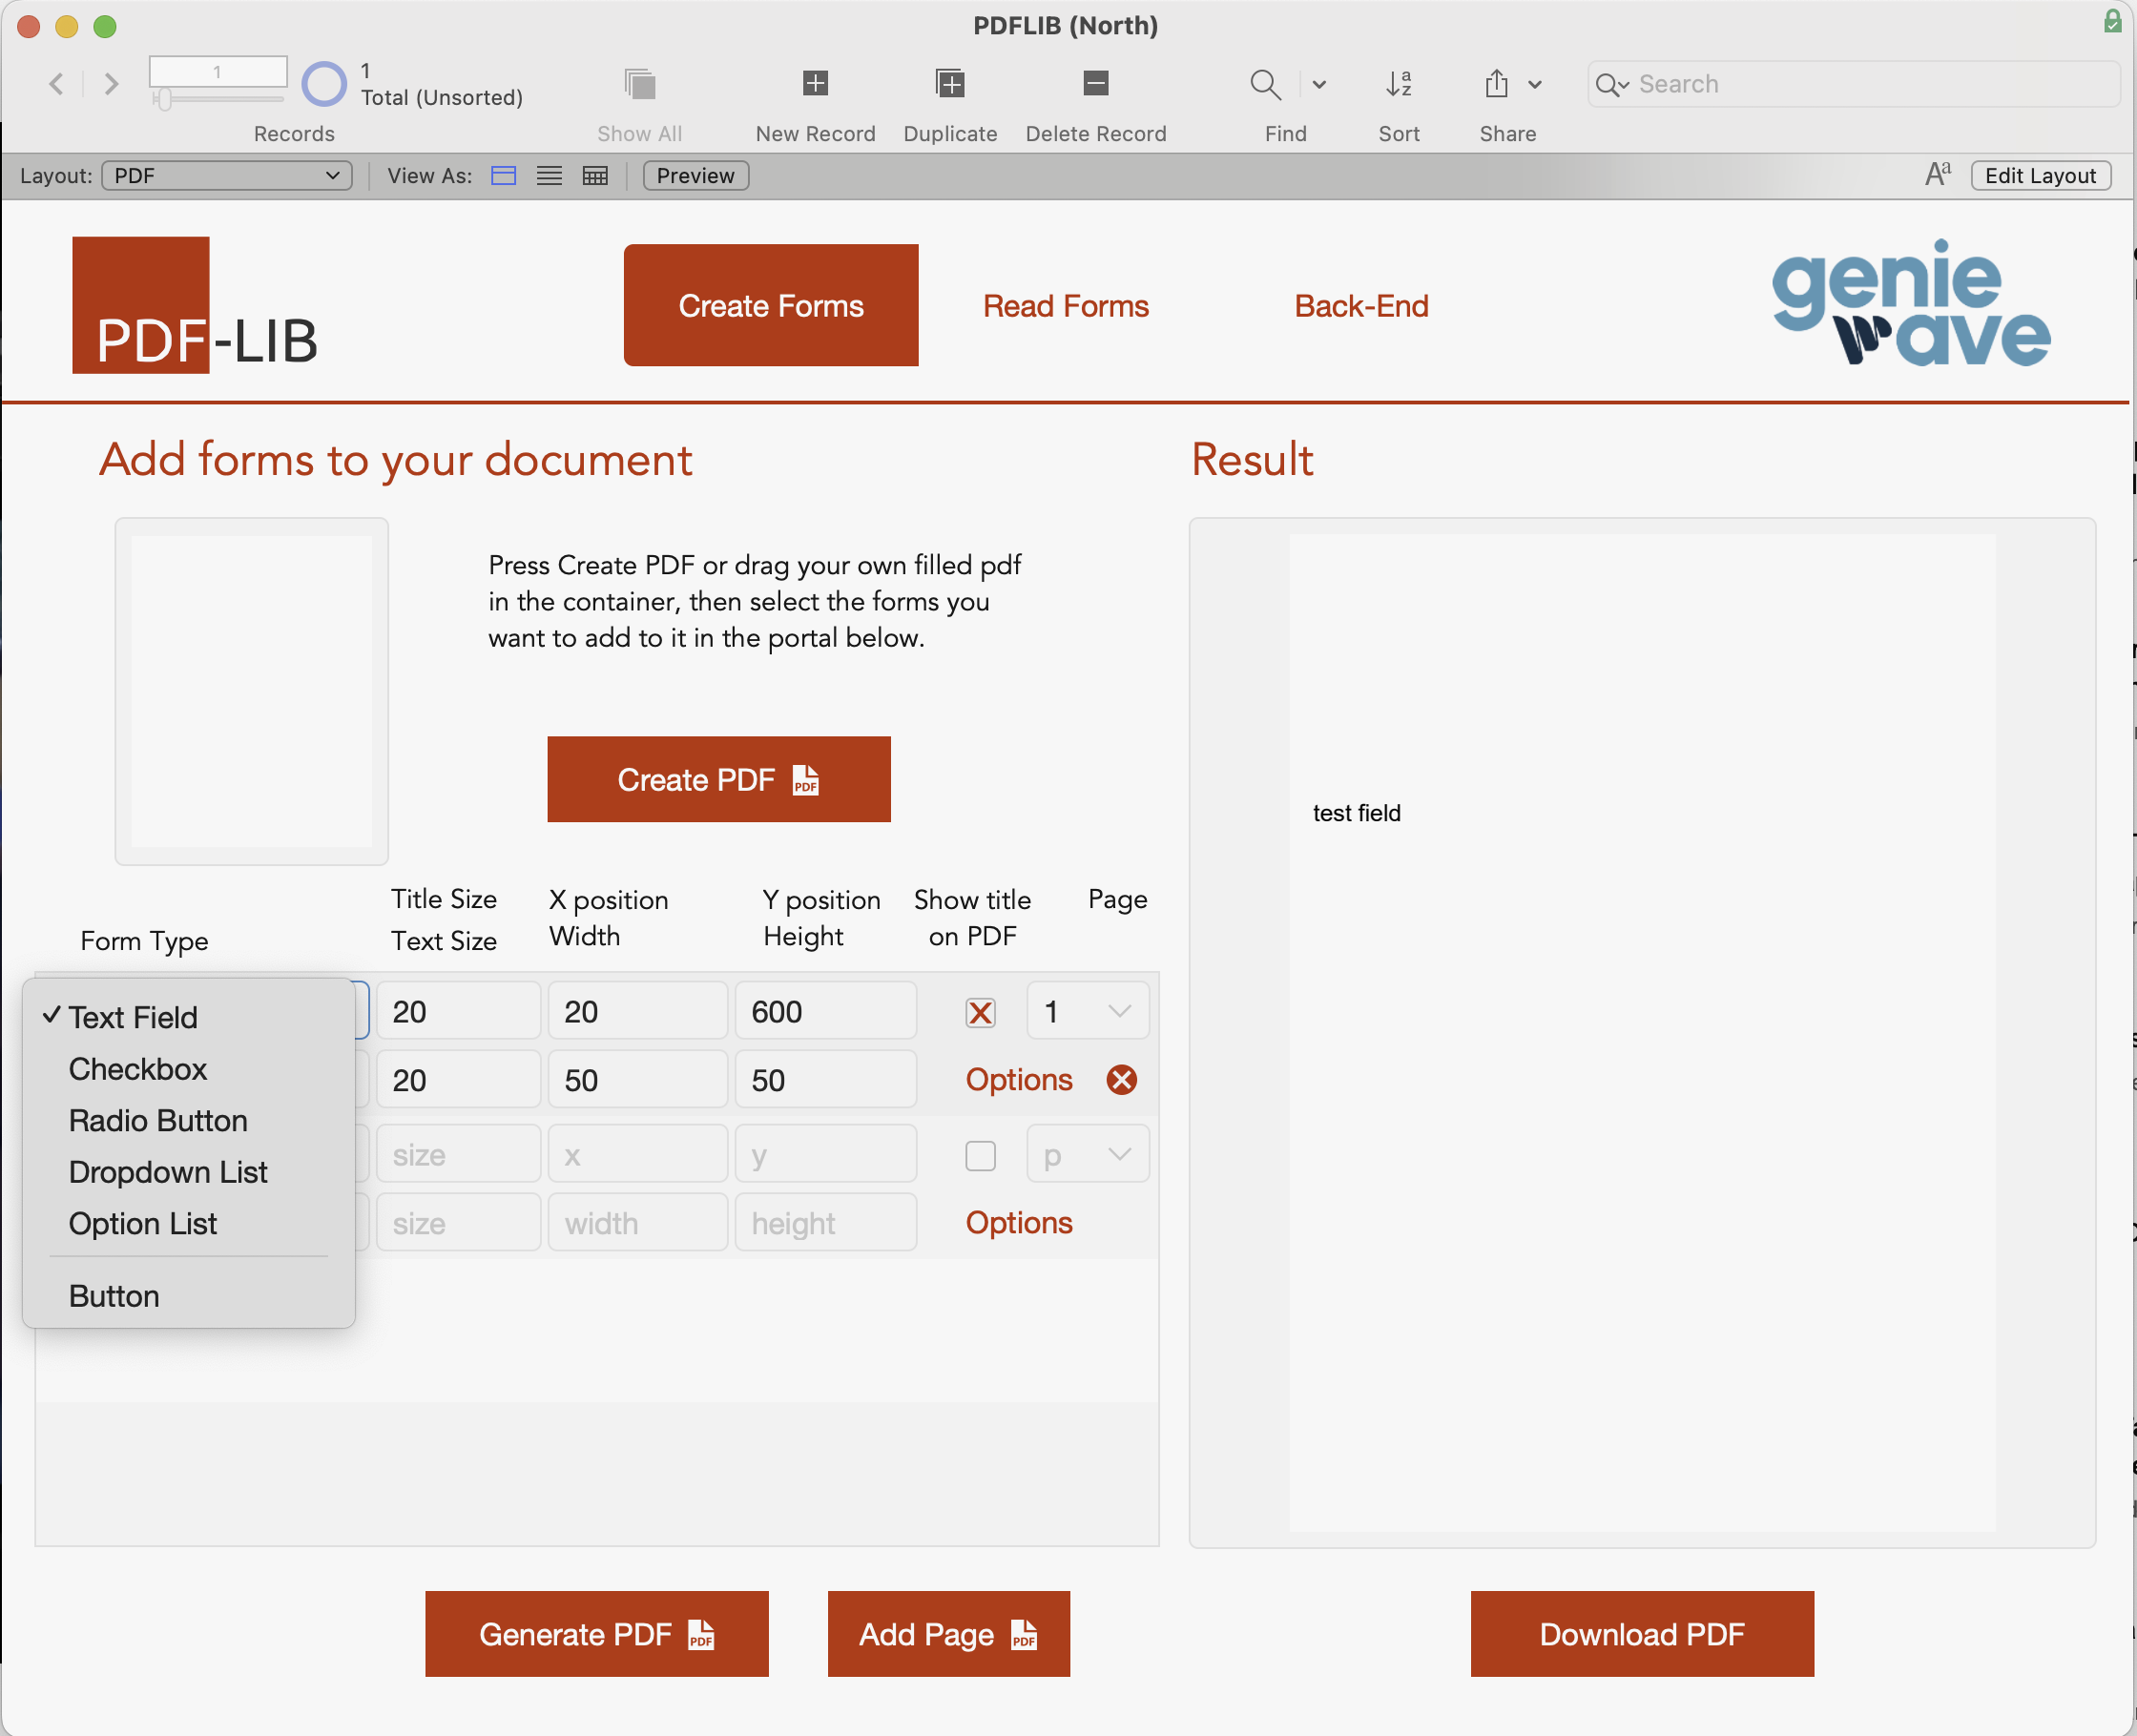This screenshot has width=2137, height=1736.
Task: Switch to Form view
Action: point(504,176)
